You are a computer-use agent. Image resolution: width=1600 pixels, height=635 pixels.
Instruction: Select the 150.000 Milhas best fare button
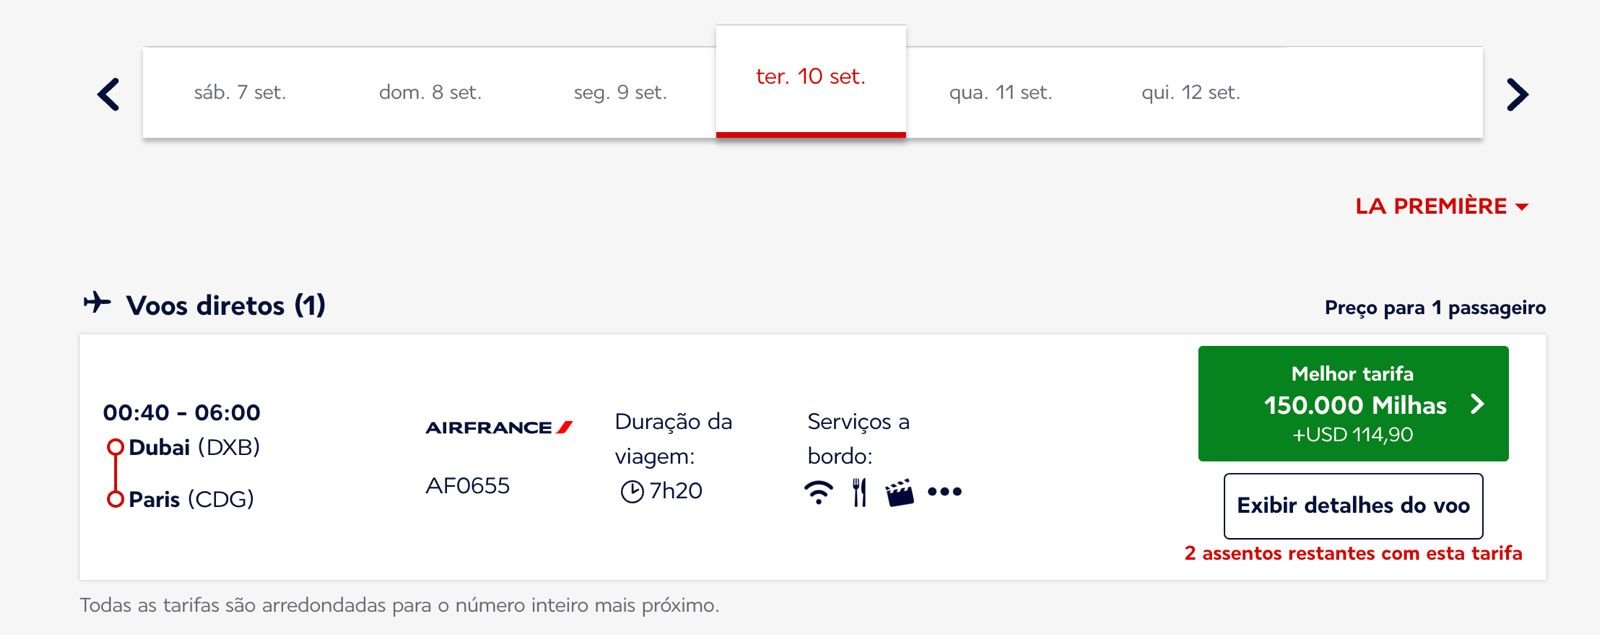pyautogui.click(x=1353, y=404)
